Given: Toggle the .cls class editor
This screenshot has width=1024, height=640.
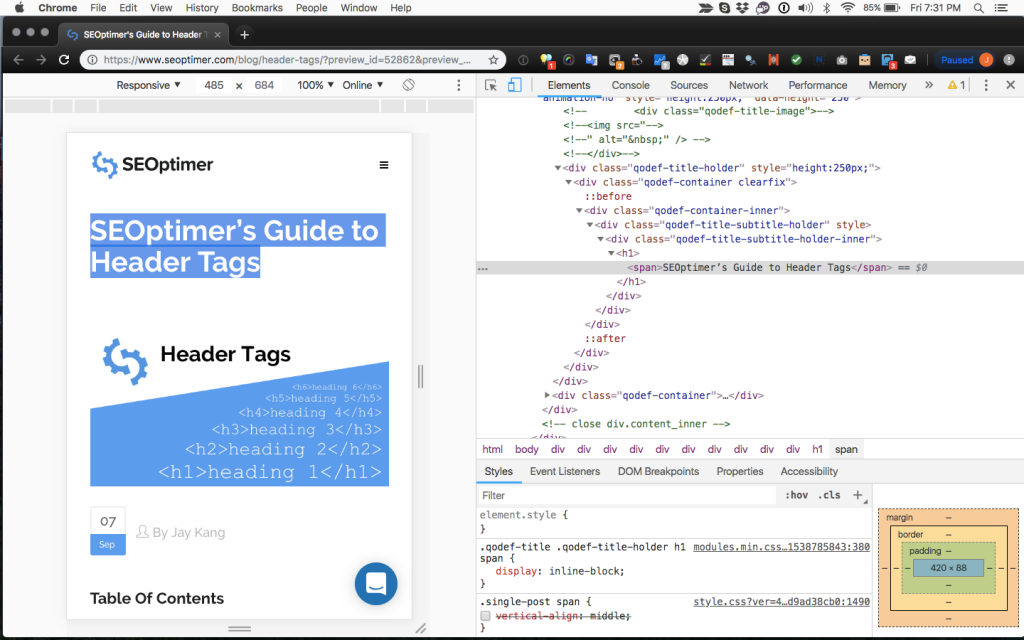Looking at the screenshot, I should (x=829, y=495).
